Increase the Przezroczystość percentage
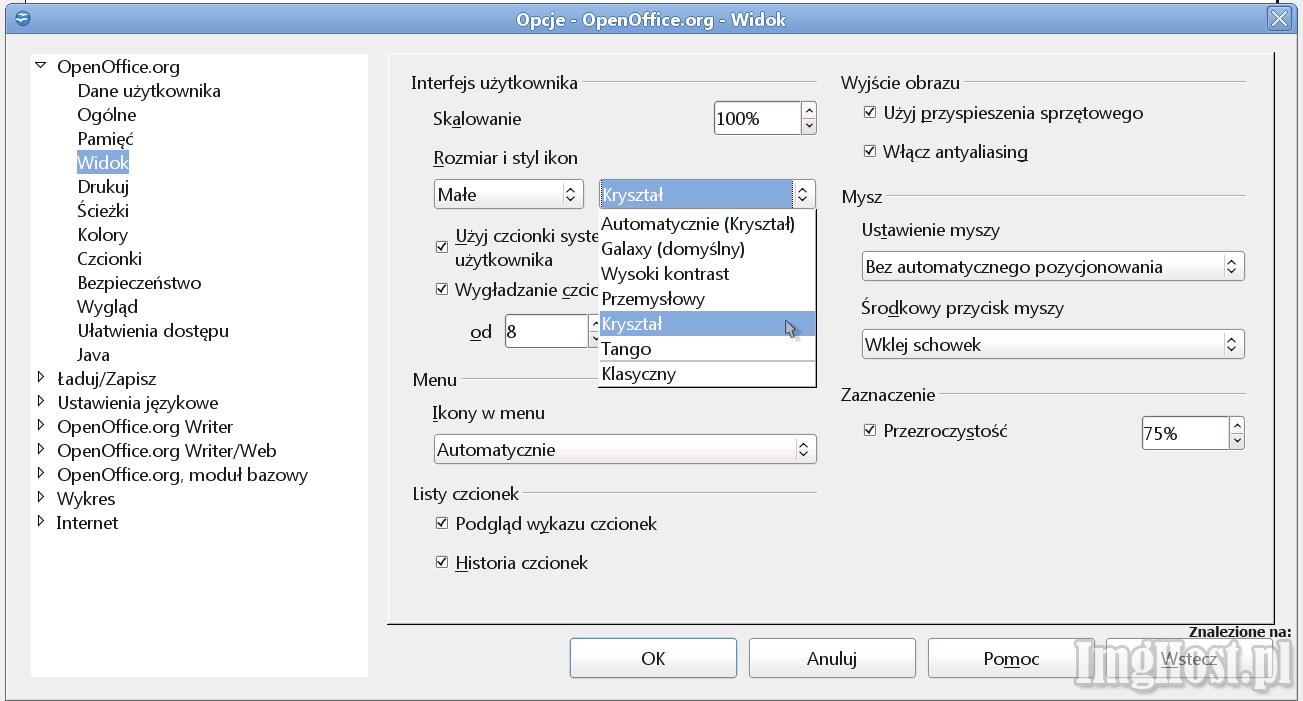This screenshot has width=1303, height=701. 1237,425
